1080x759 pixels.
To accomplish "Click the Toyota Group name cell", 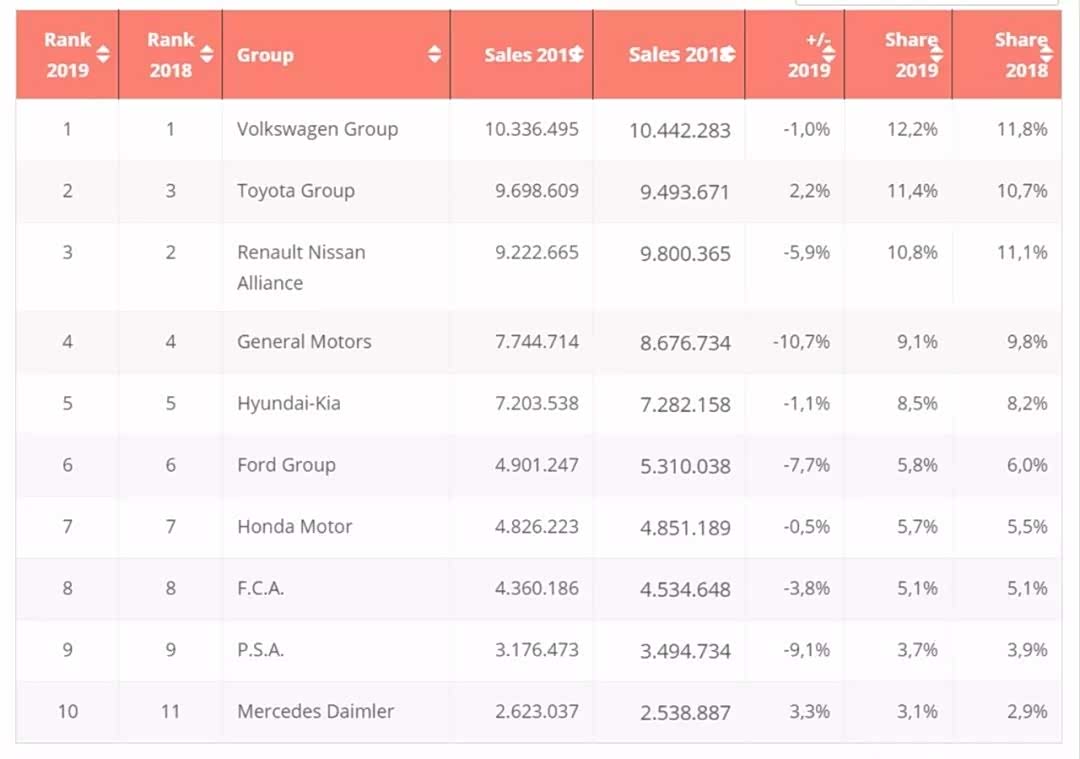I will point(295,191).
